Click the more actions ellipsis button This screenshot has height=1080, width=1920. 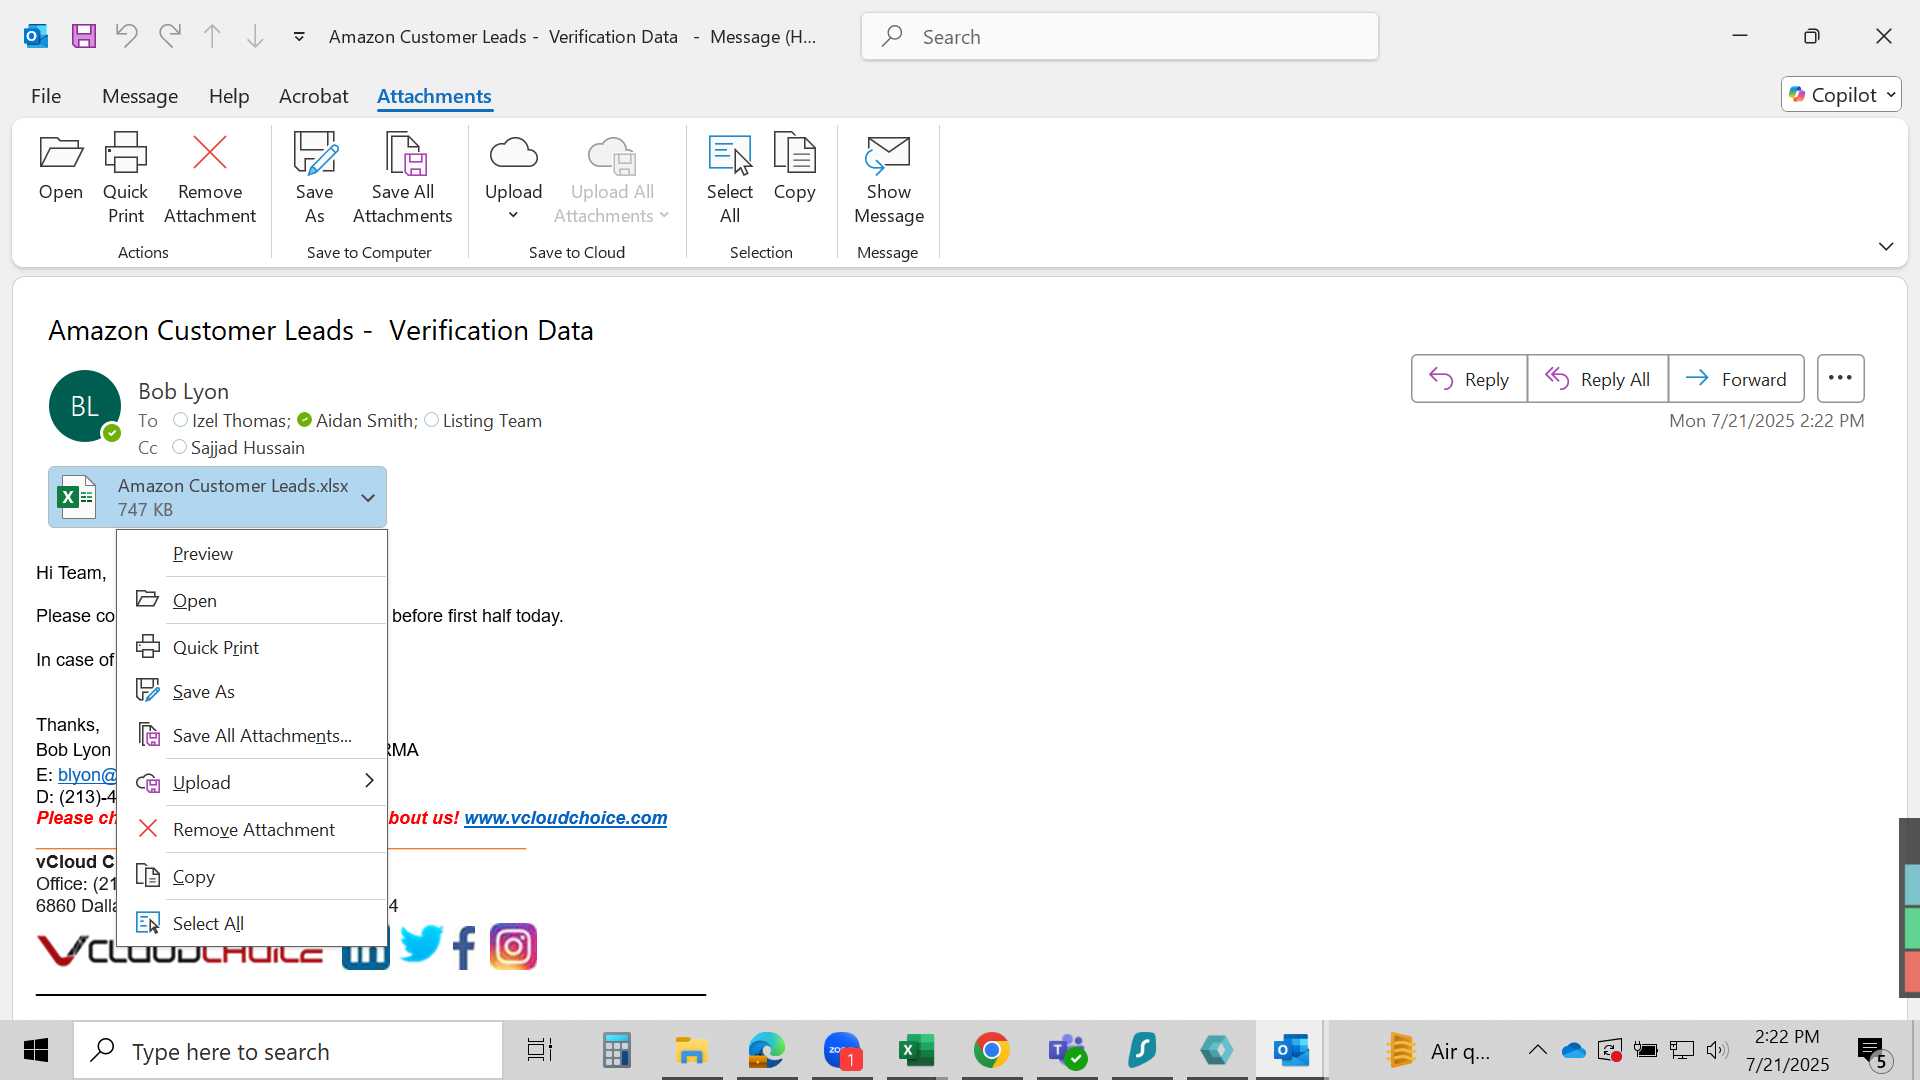[1840, 379]
